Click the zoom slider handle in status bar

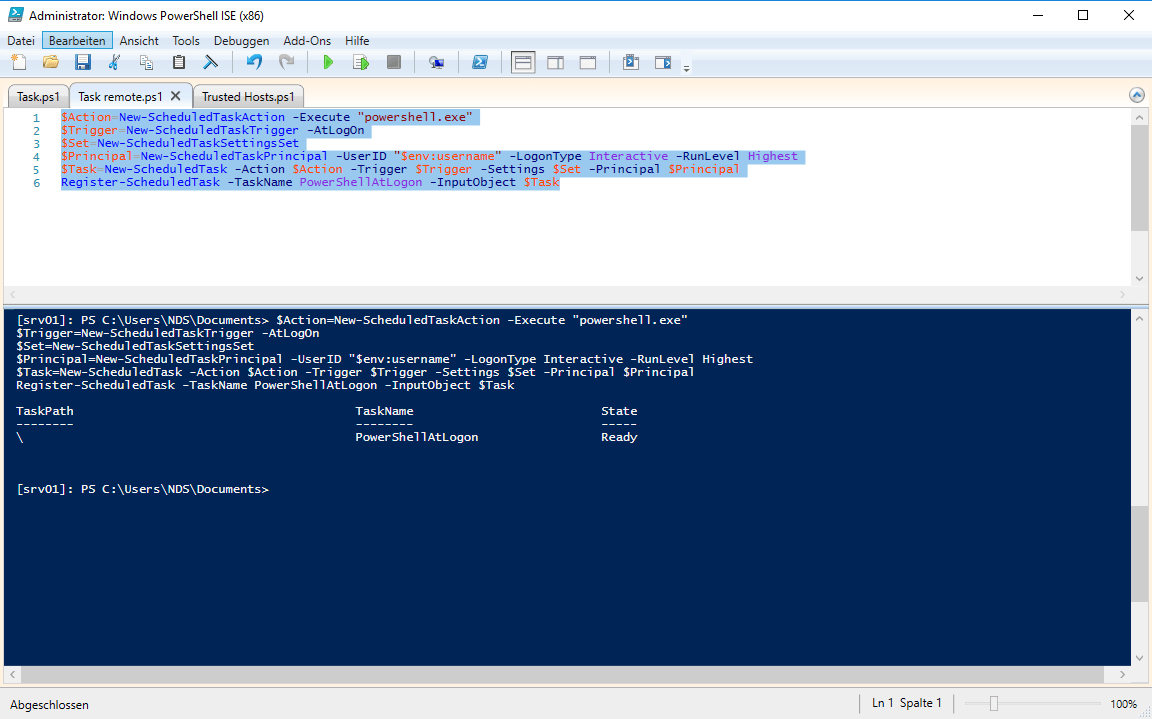[x=993, y=704]
